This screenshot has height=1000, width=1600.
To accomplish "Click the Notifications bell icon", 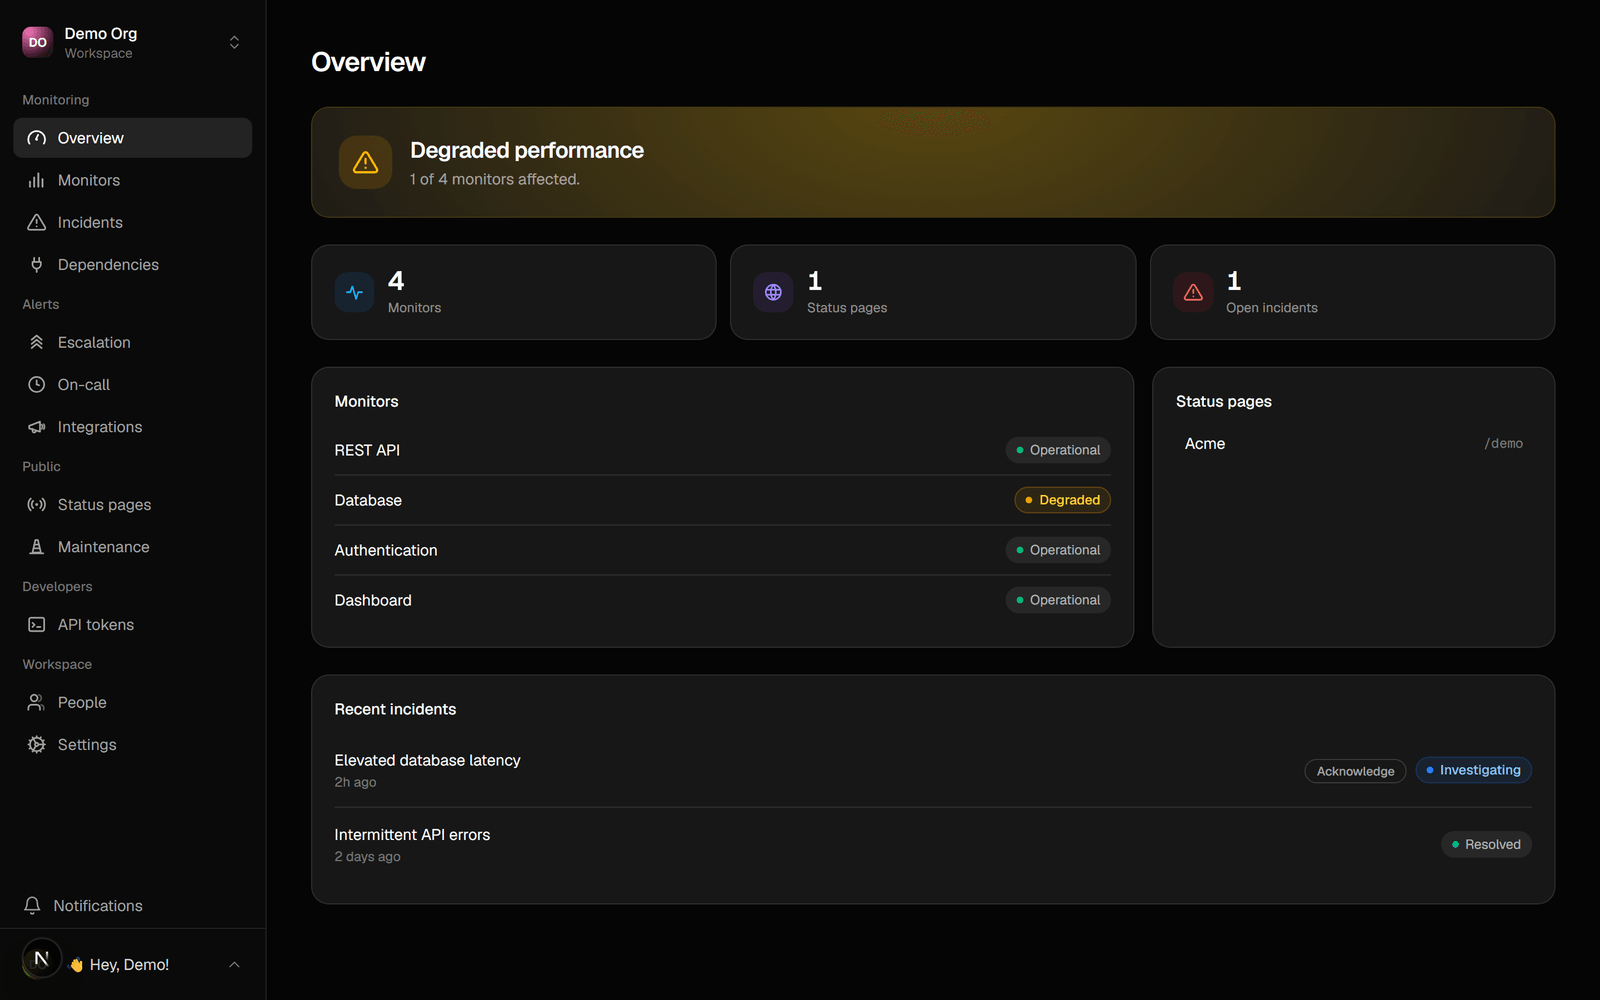I will tap(32, 906).
